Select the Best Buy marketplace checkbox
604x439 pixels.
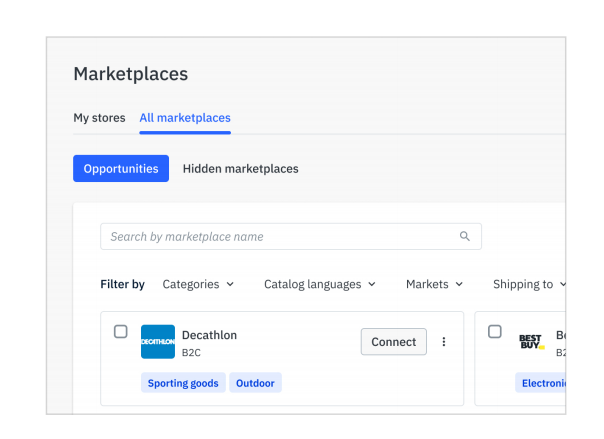pos(495,332)
